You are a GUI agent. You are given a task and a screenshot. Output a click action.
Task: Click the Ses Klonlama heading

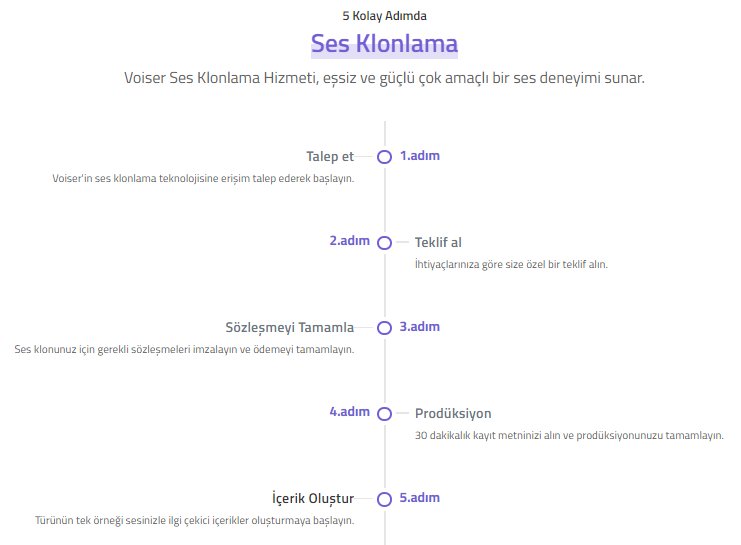pos(384,44)
